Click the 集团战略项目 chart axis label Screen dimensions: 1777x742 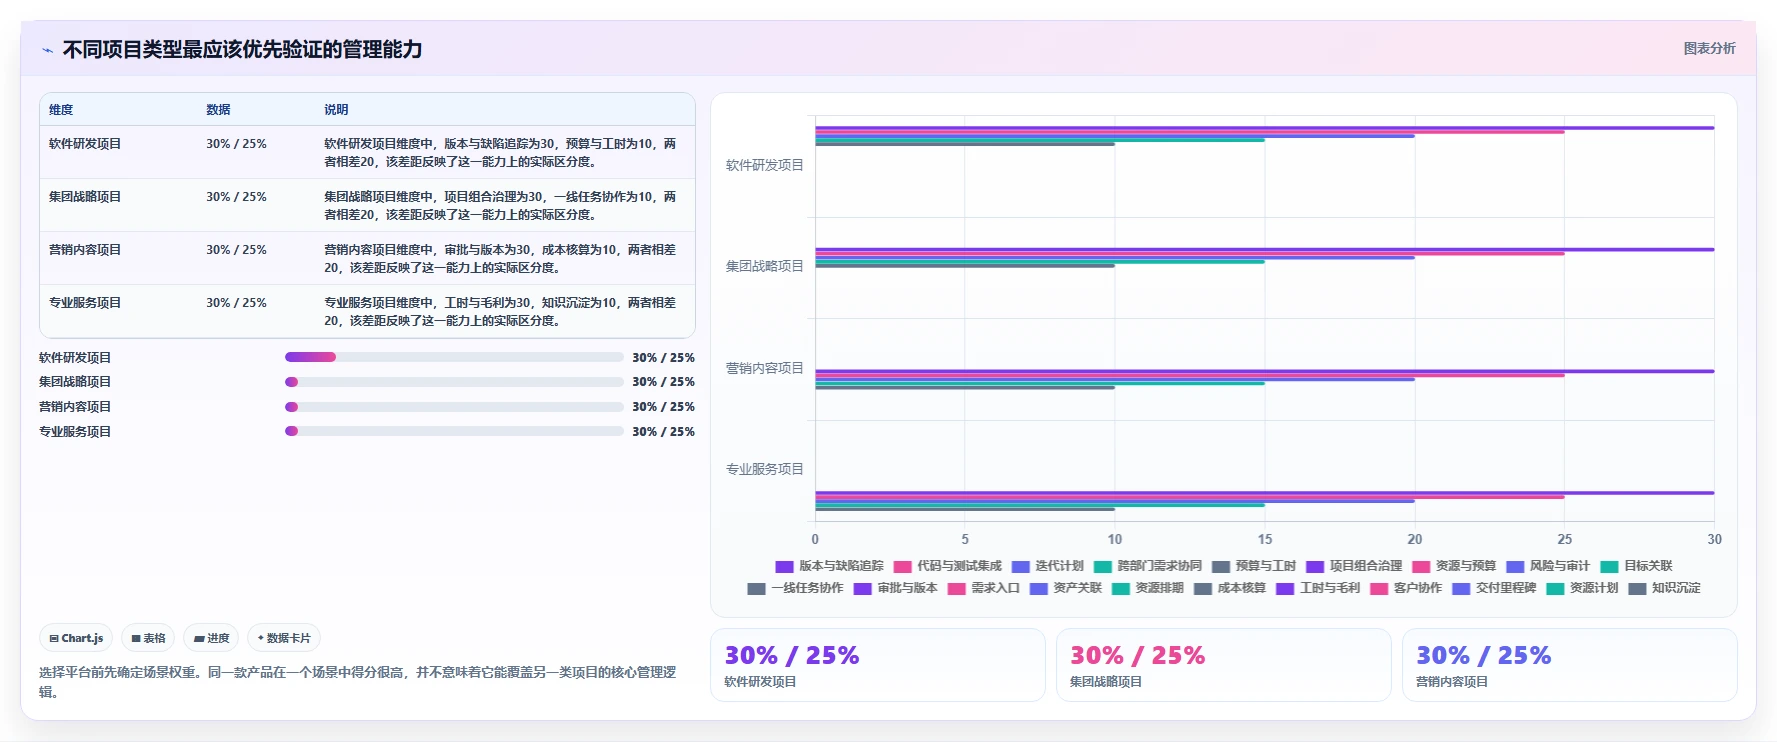click(764, 266)
